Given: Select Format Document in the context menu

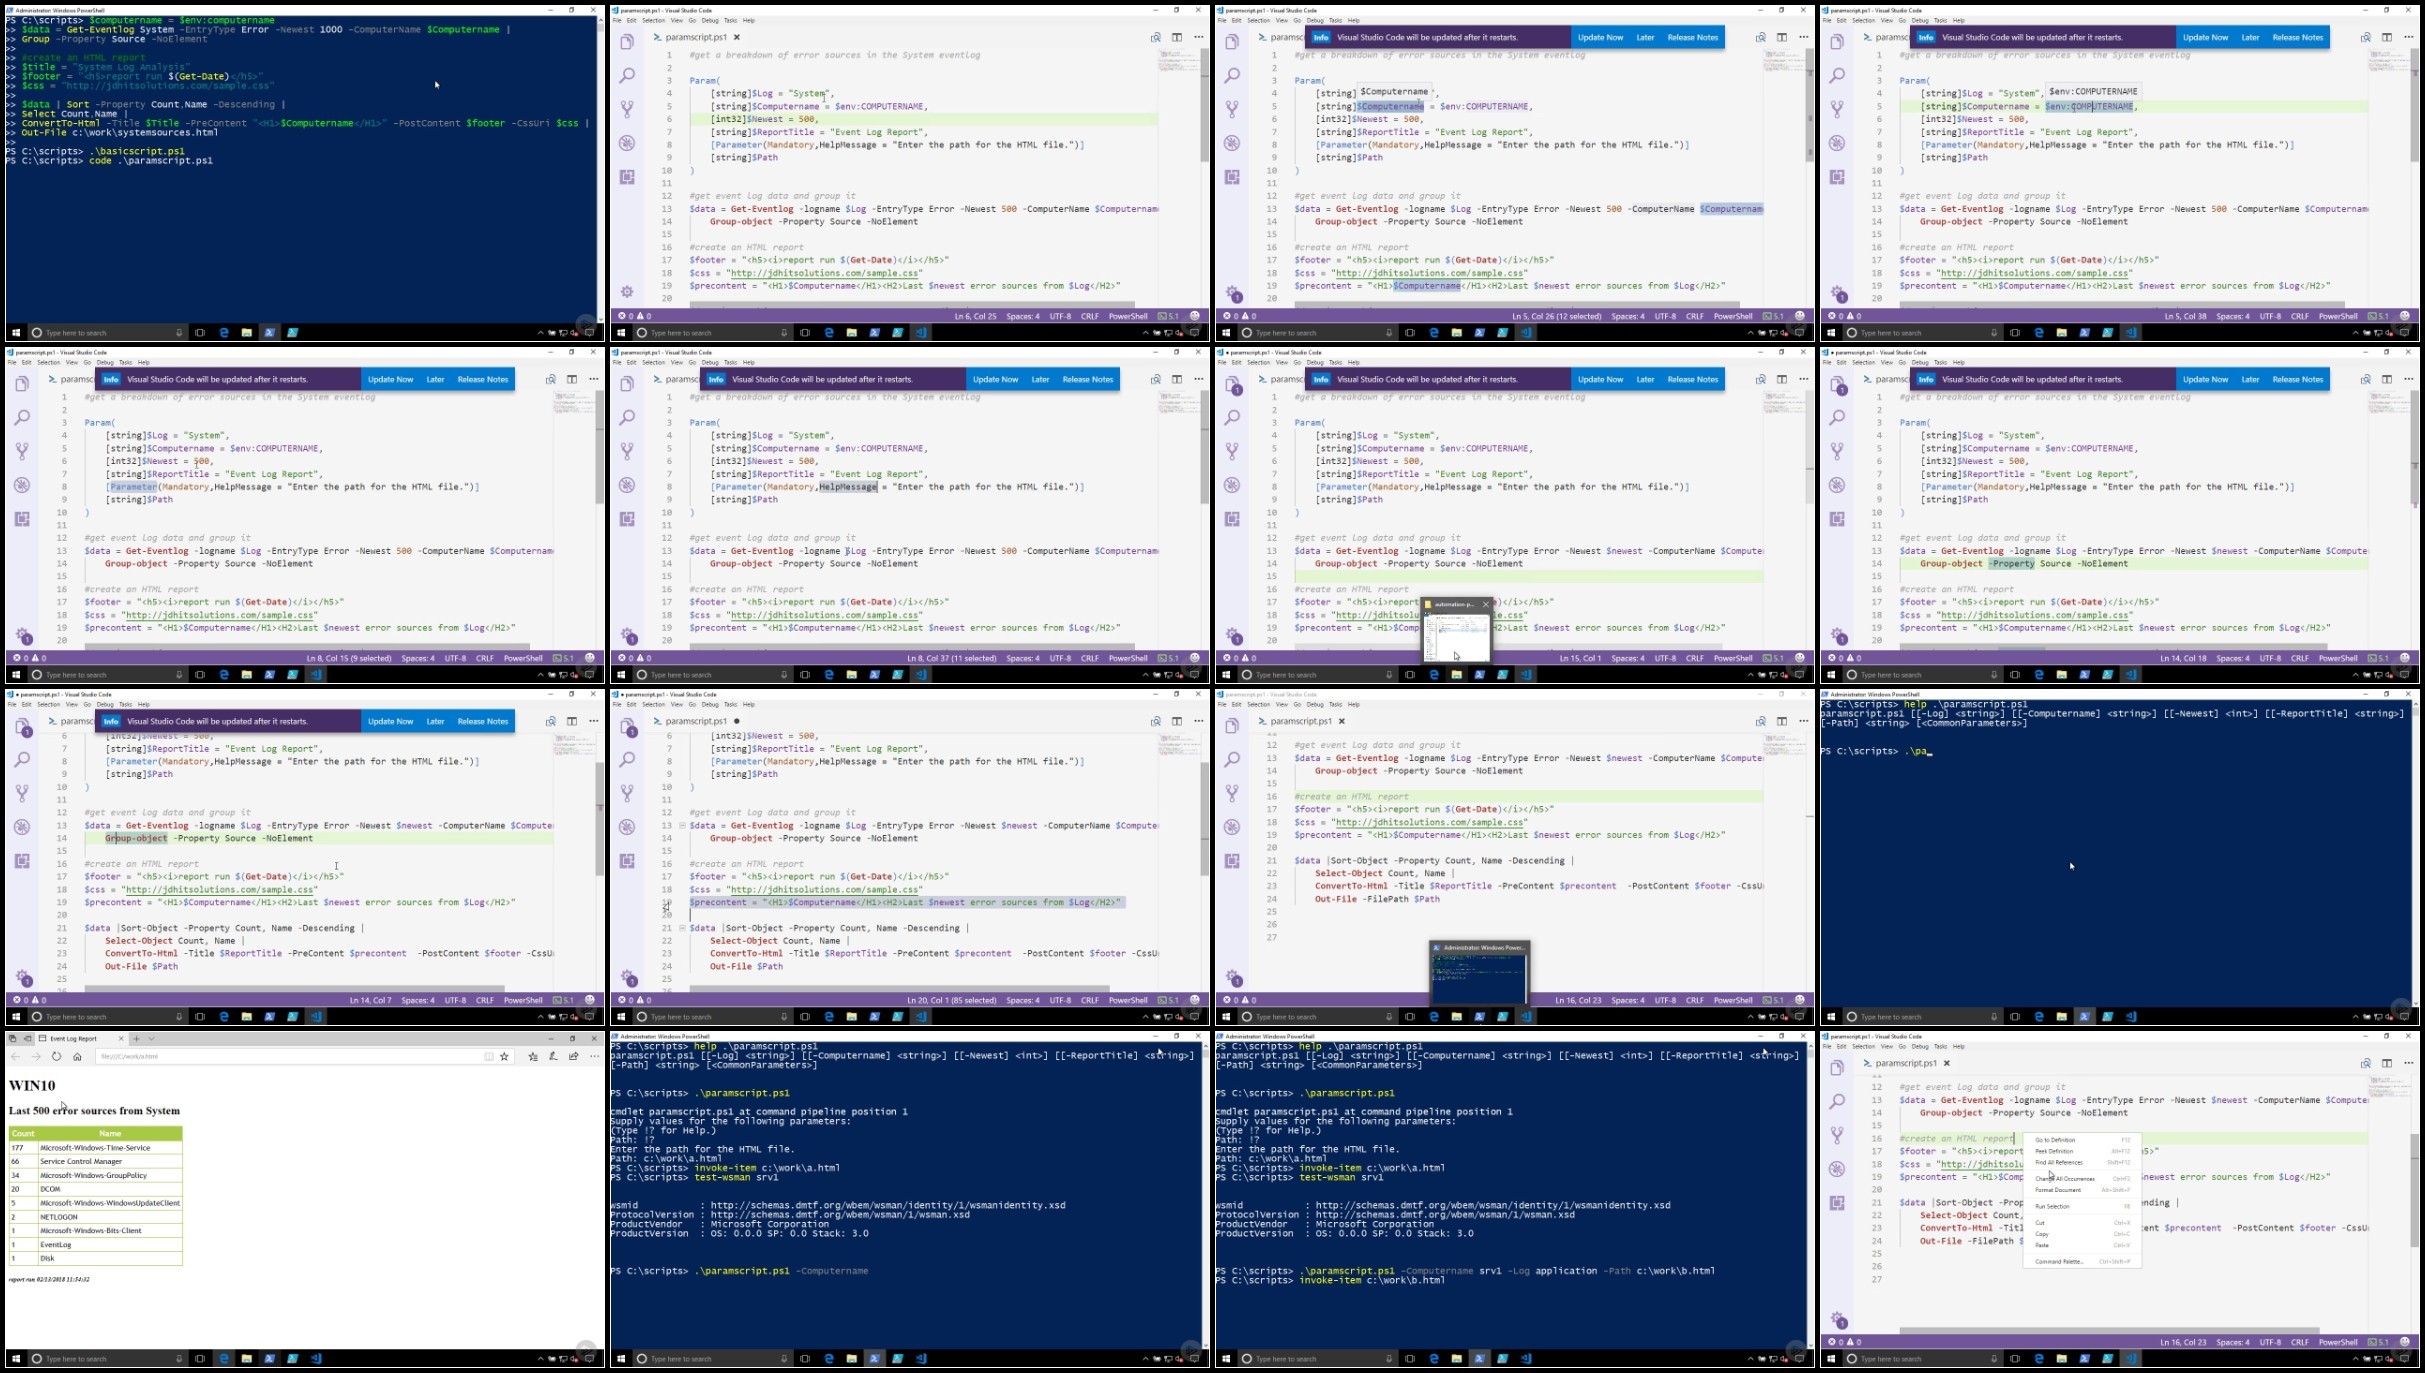Looking at the screenshot, I should (2082, 1190).
